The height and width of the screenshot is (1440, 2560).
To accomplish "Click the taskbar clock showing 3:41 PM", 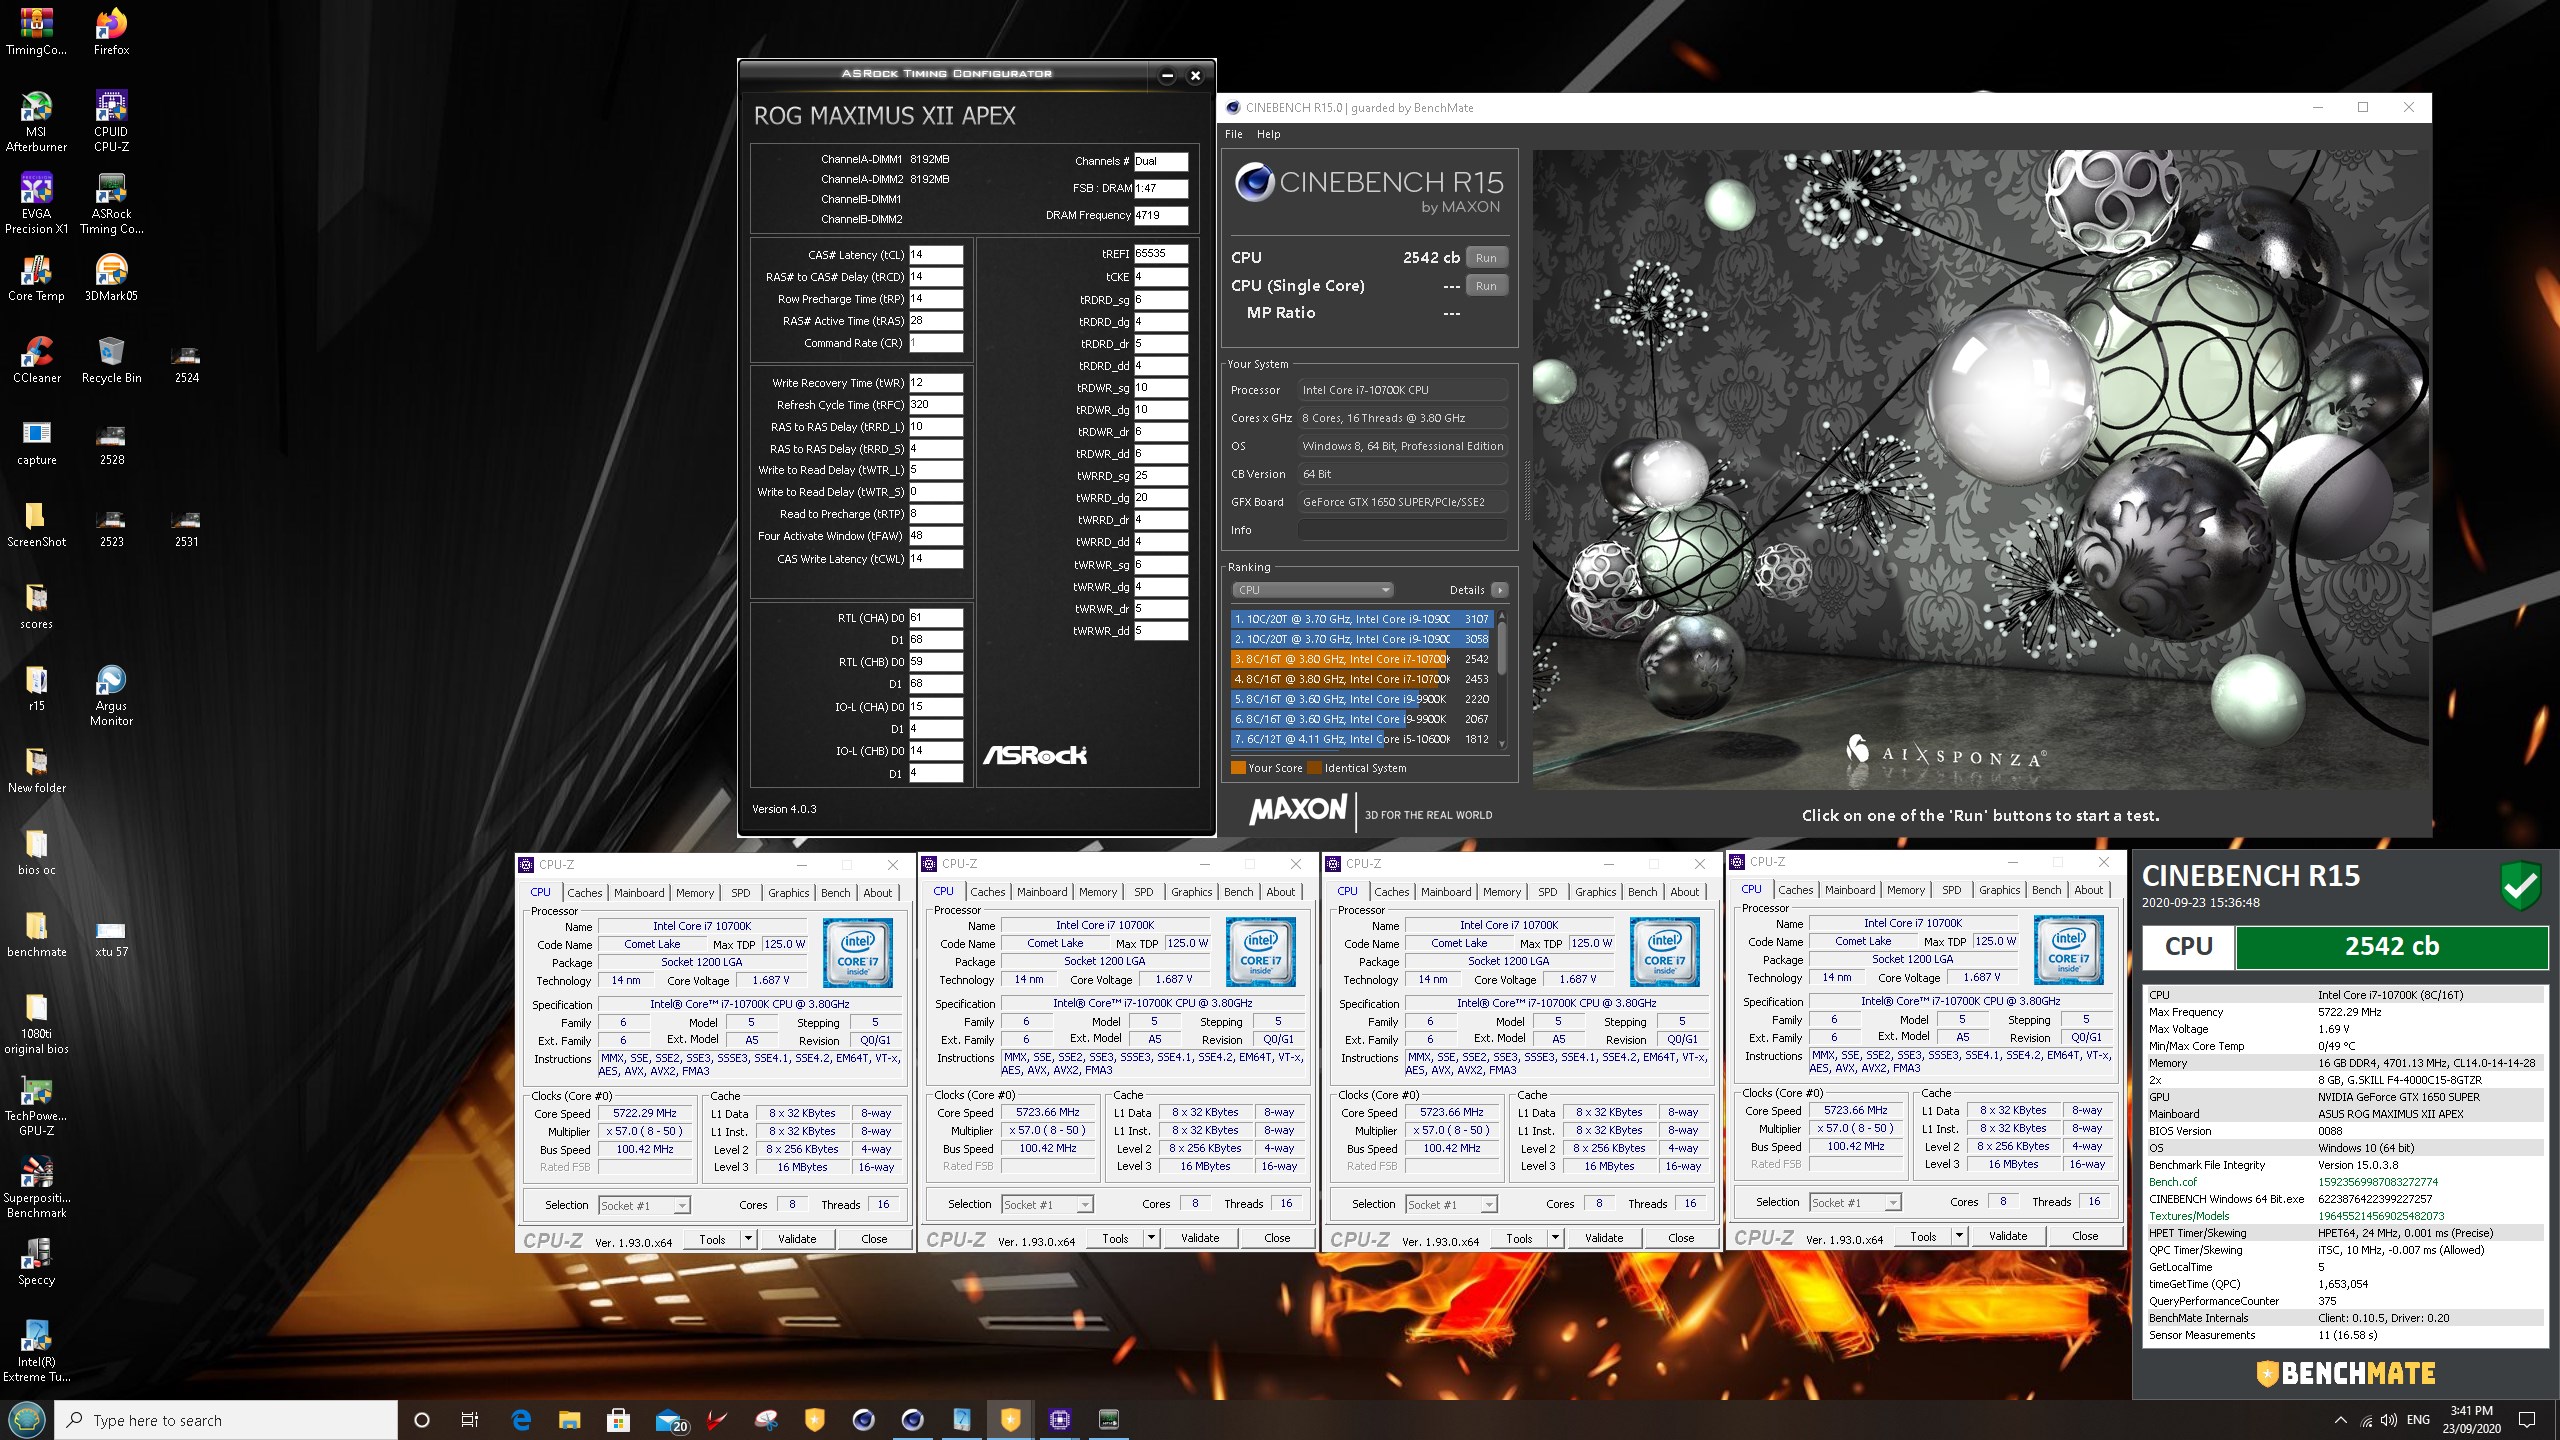I will pos(2471,1420).
